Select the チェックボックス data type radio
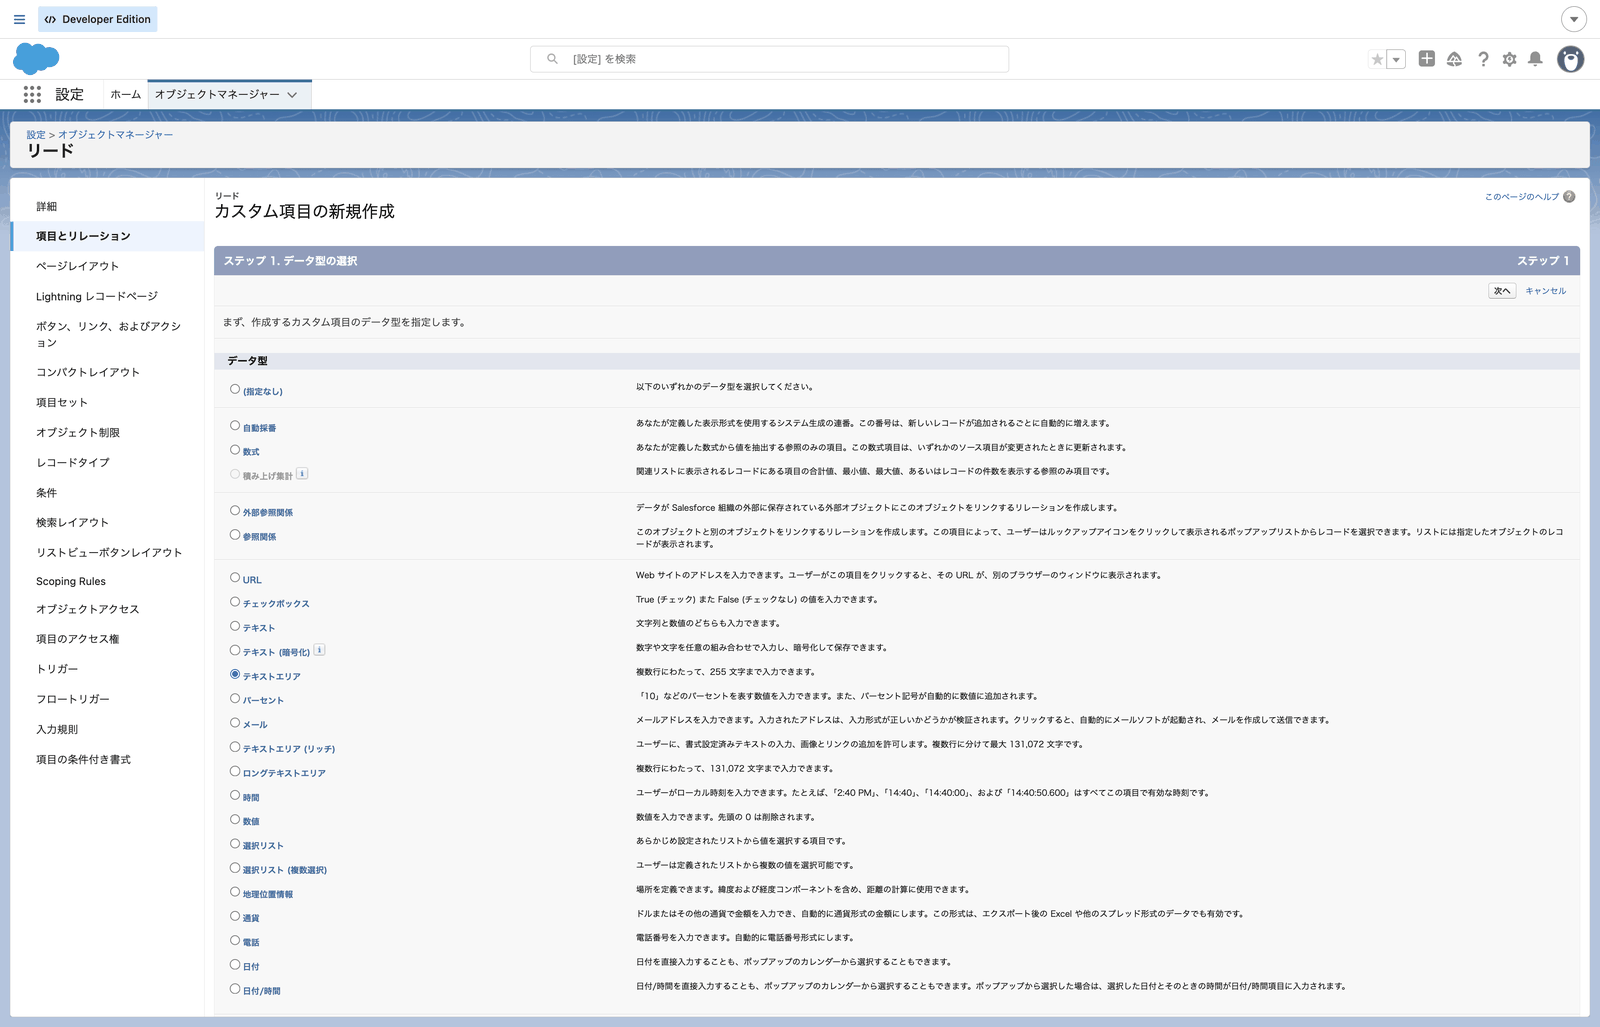The image size is (1600, 1027). 235,602
